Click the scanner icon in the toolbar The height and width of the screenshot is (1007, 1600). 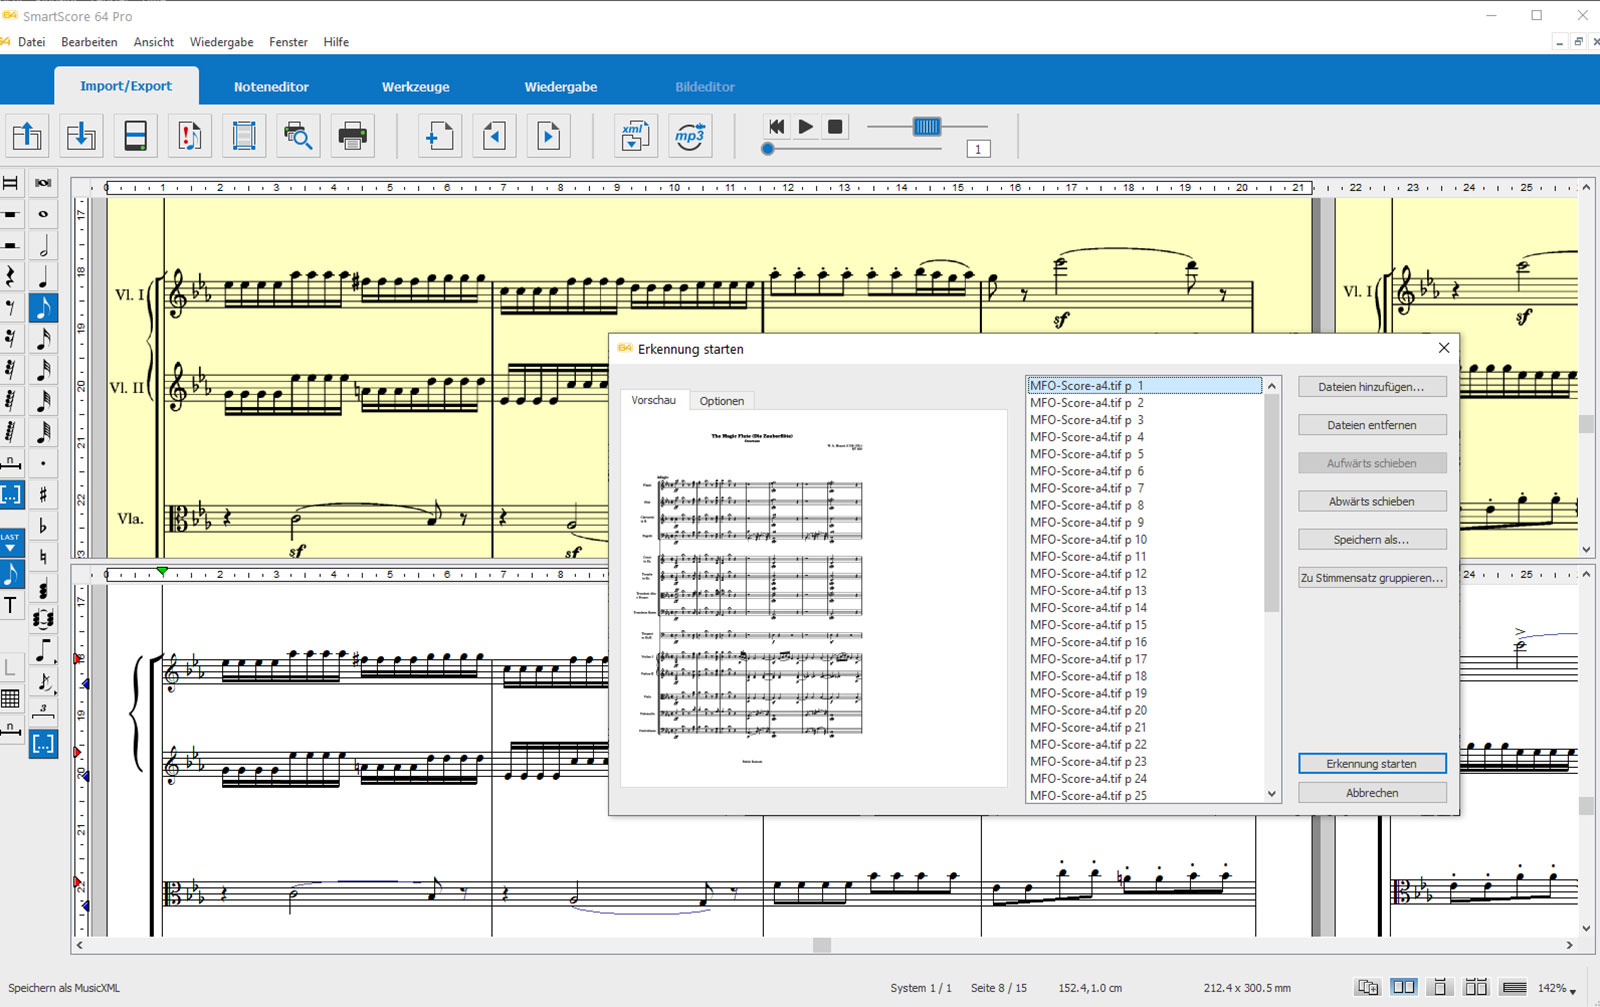click(x=135, y=135)
